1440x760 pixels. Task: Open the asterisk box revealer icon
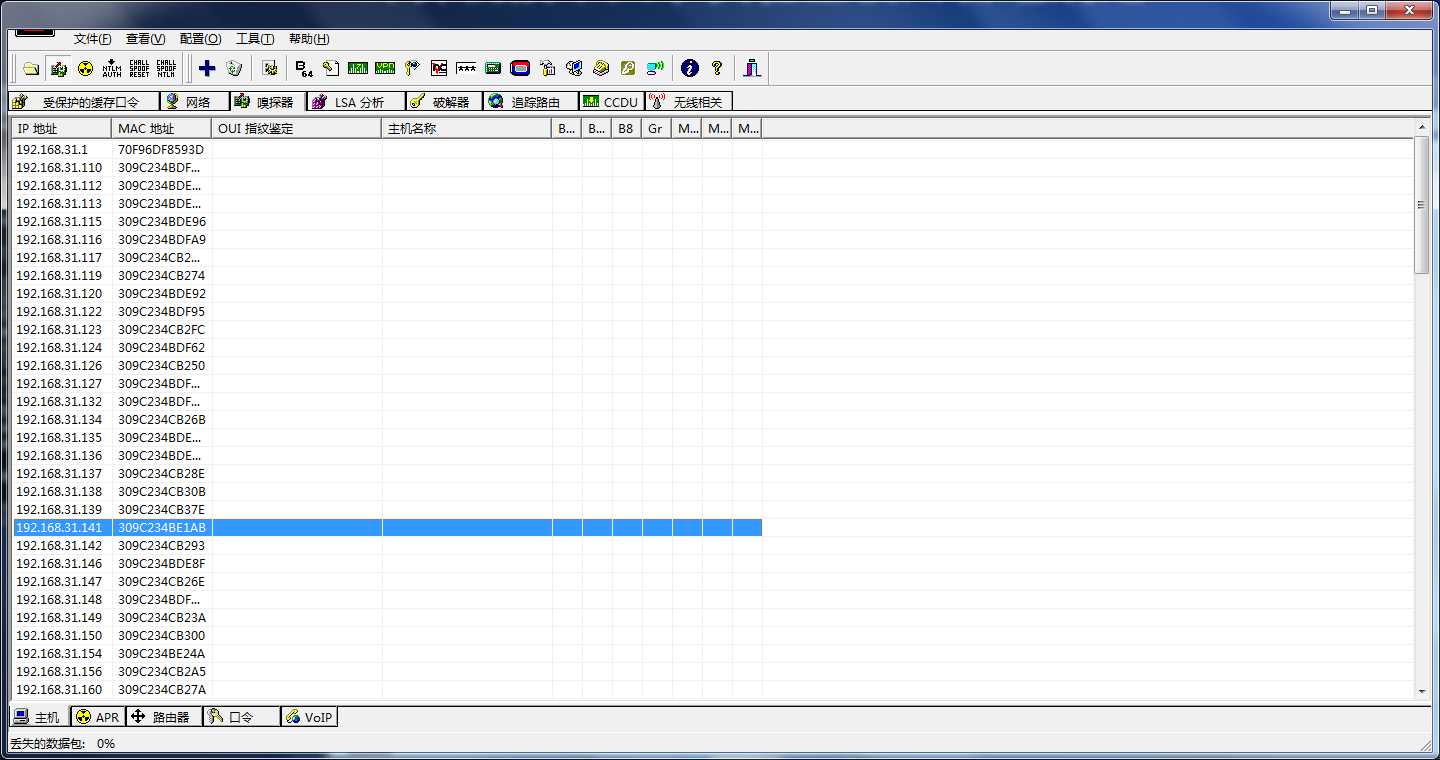(466, 68)
